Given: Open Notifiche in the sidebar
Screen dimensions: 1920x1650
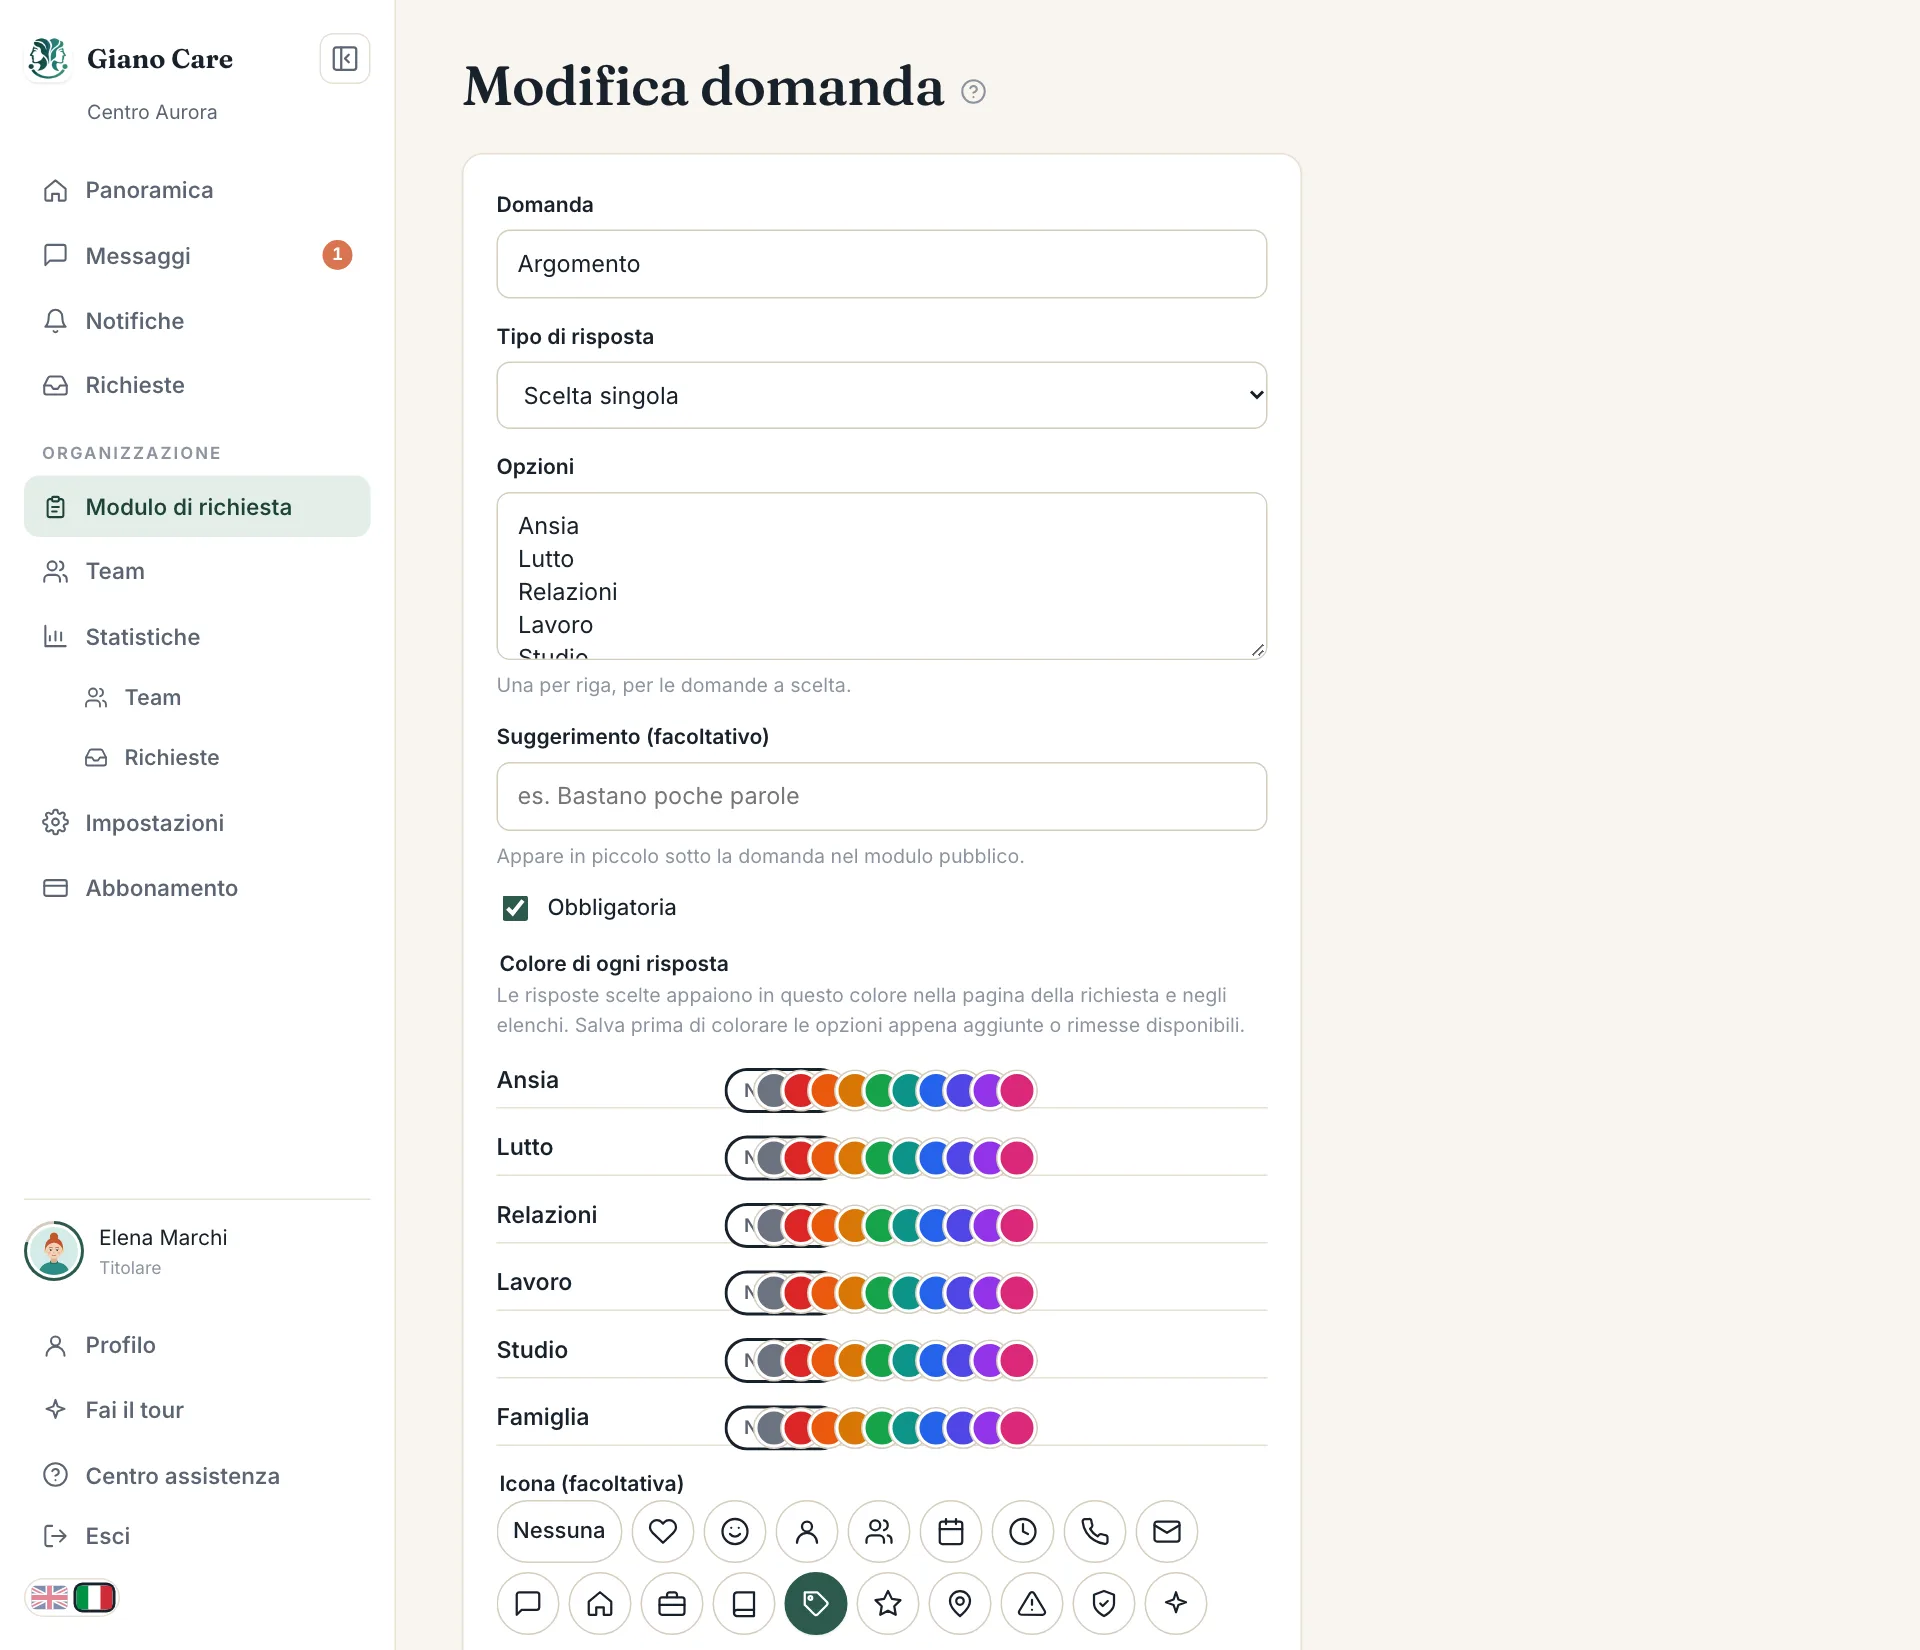Looking at the screenshot, I should tap(197, 321).
